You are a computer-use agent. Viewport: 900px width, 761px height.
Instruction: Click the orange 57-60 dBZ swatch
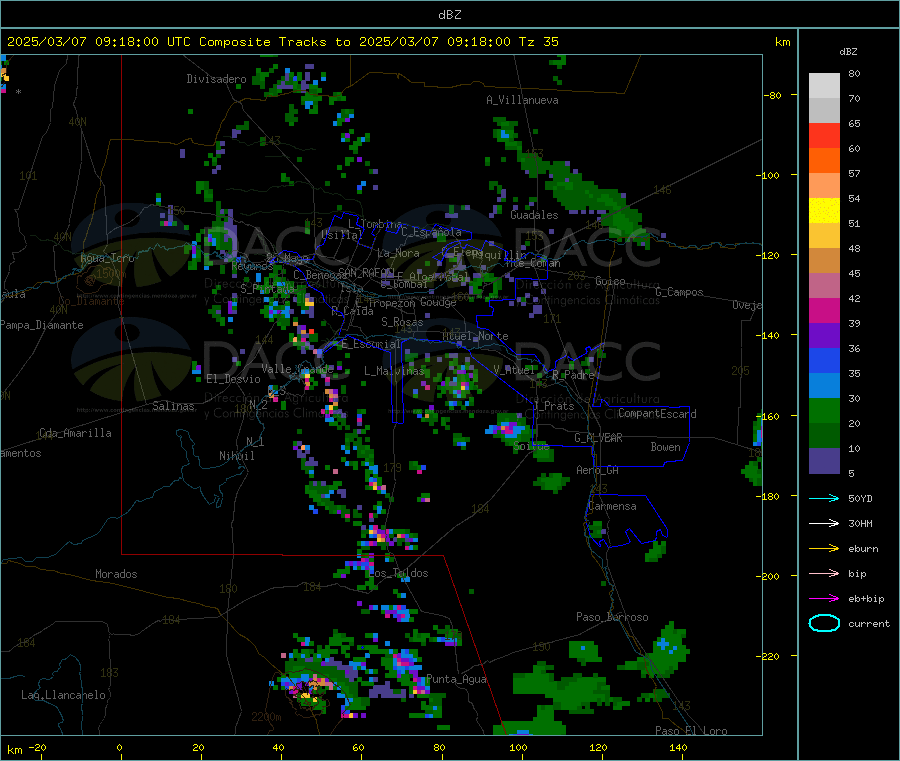[824, 161]
